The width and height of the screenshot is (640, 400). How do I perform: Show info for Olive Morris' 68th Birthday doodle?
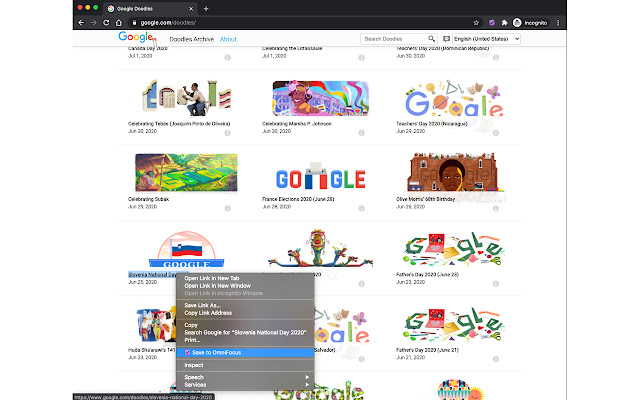tap(496, 208)
